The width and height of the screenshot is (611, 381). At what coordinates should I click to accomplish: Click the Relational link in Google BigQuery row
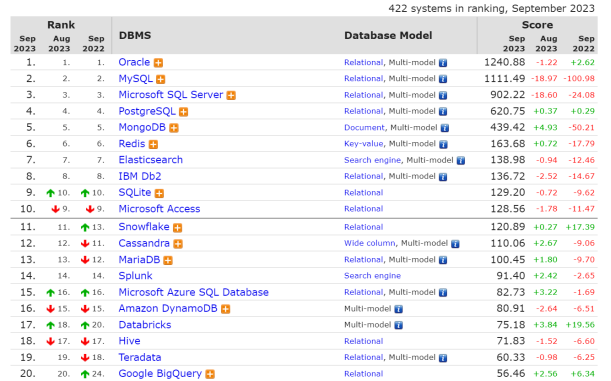pos(364,374)
